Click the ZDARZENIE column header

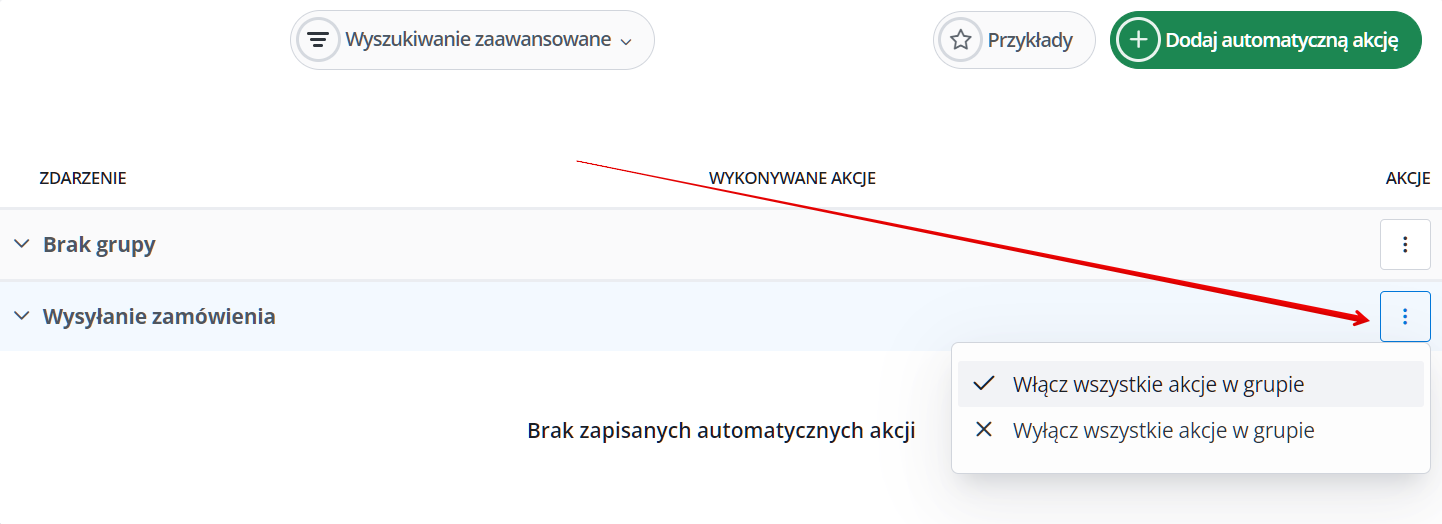pyautogui.click(x=83, y=178)
